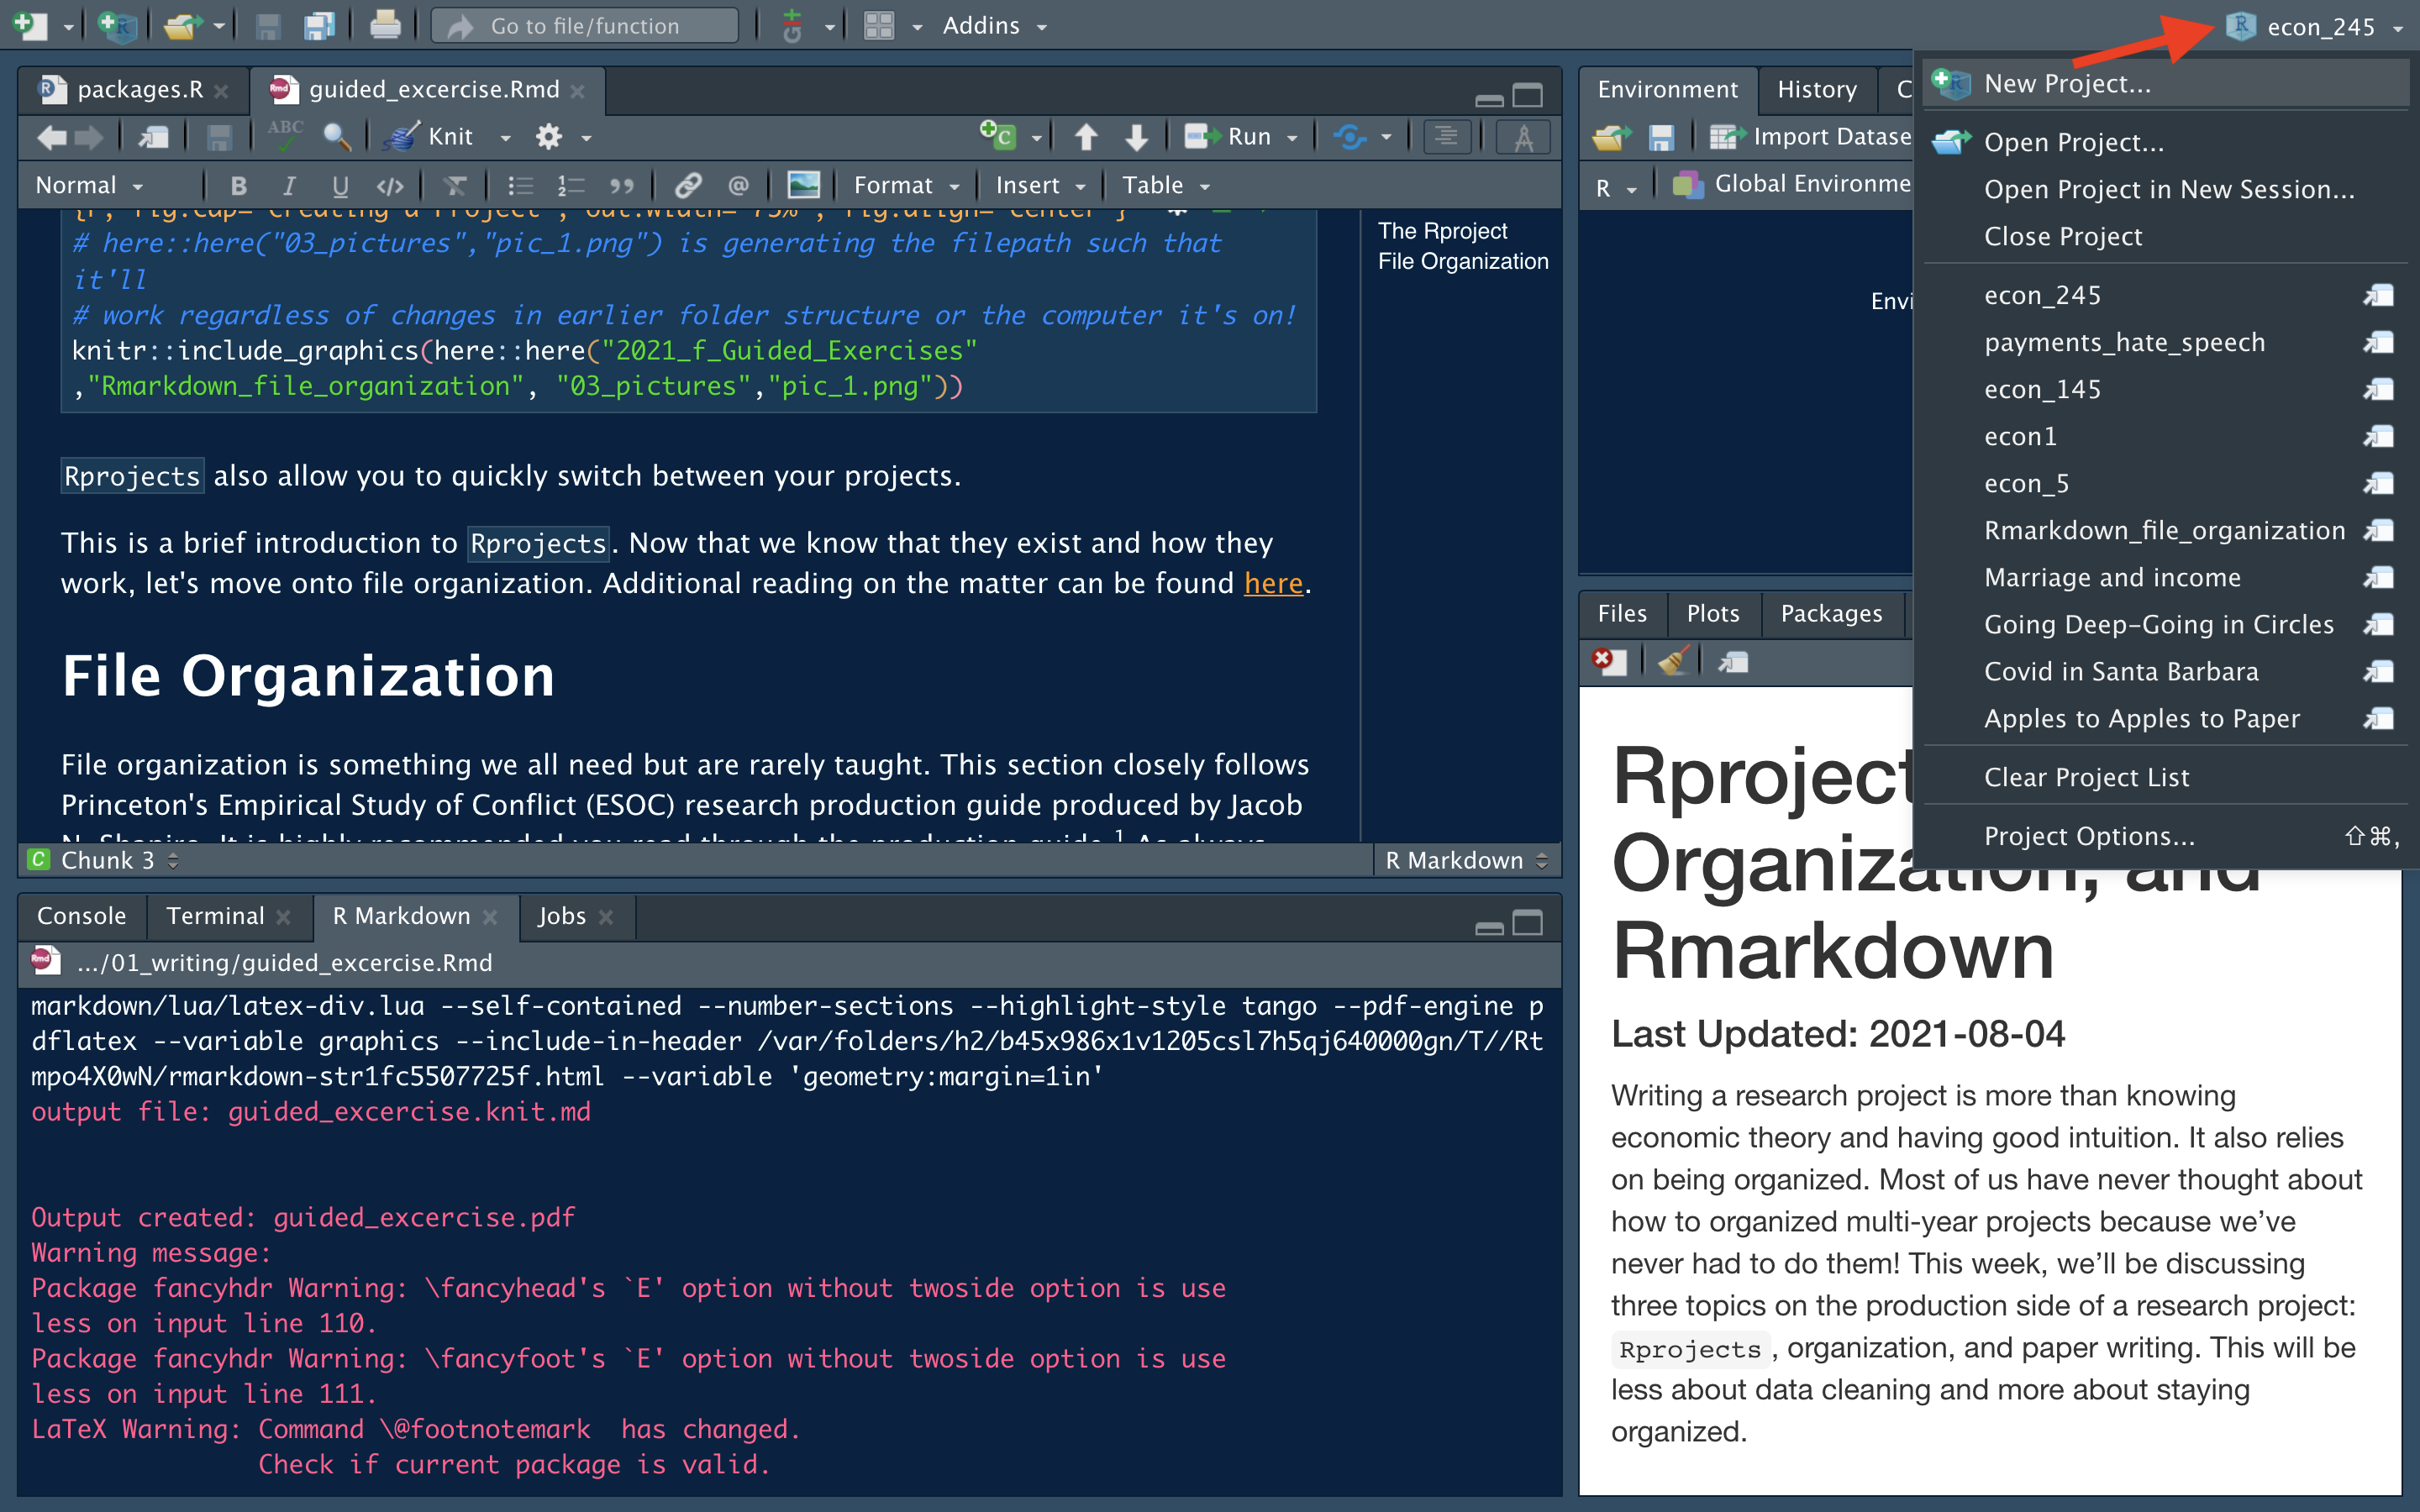This screenshot has height=1512, width=2420.
Task: Open the Insert dropdown menu
Action: [x=1040, y=186]
